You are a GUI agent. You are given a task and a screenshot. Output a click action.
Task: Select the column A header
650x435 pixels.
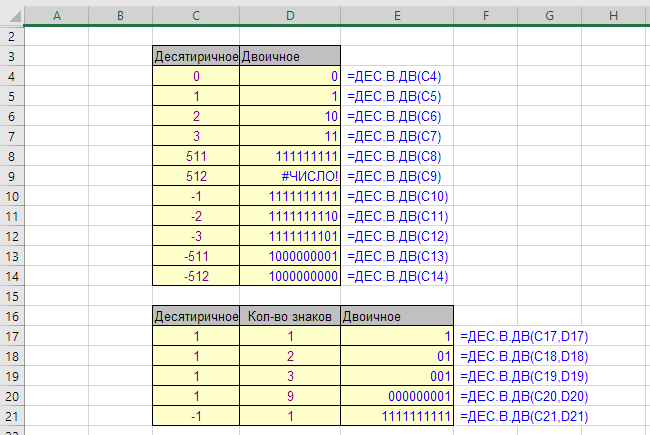(55, 14)
